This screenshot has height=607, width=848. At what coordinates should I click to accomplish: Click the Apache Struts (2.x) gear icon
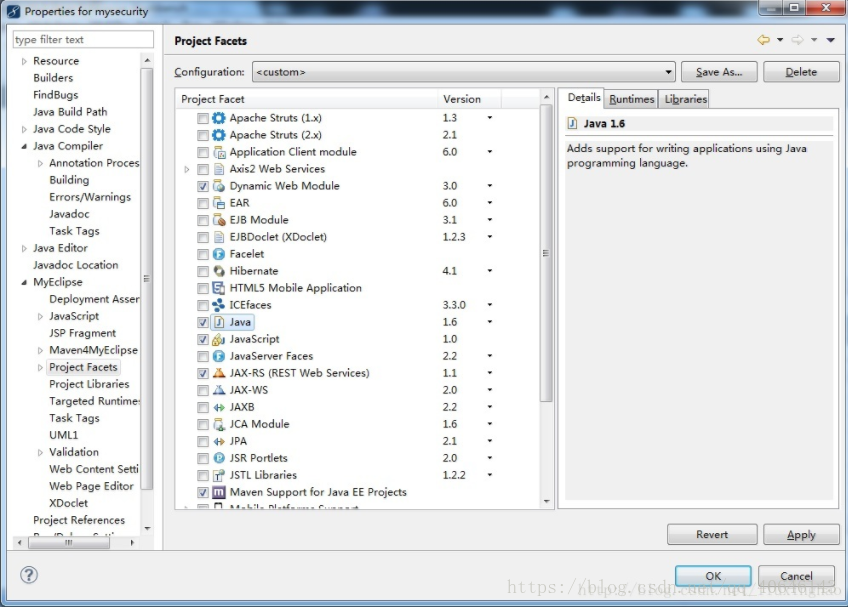(218, 135)
